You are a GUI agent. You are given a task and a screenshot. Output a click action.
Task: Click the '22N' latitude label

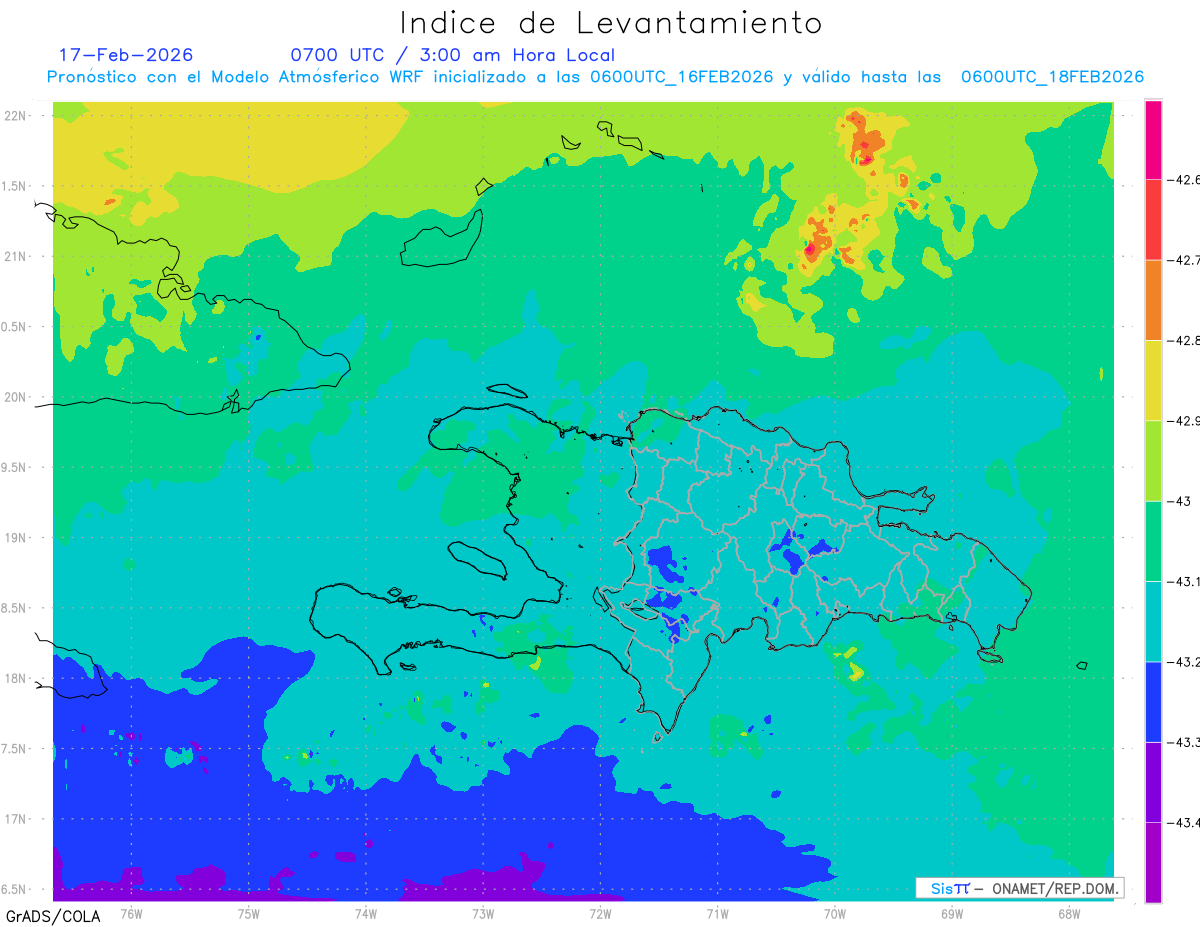tap(16, 115)
